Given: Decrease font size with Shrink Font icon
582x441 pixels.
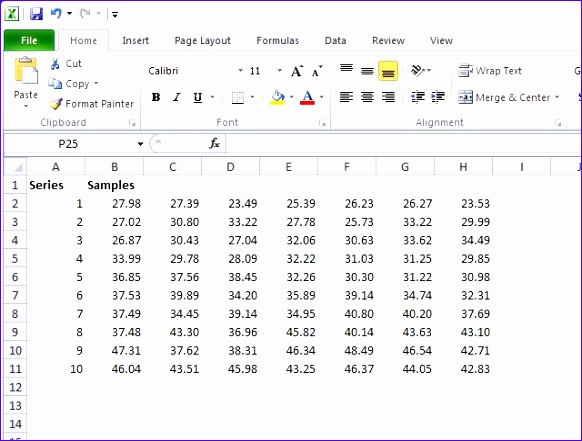Looking at the screenshot, I should tap(317, 71).
